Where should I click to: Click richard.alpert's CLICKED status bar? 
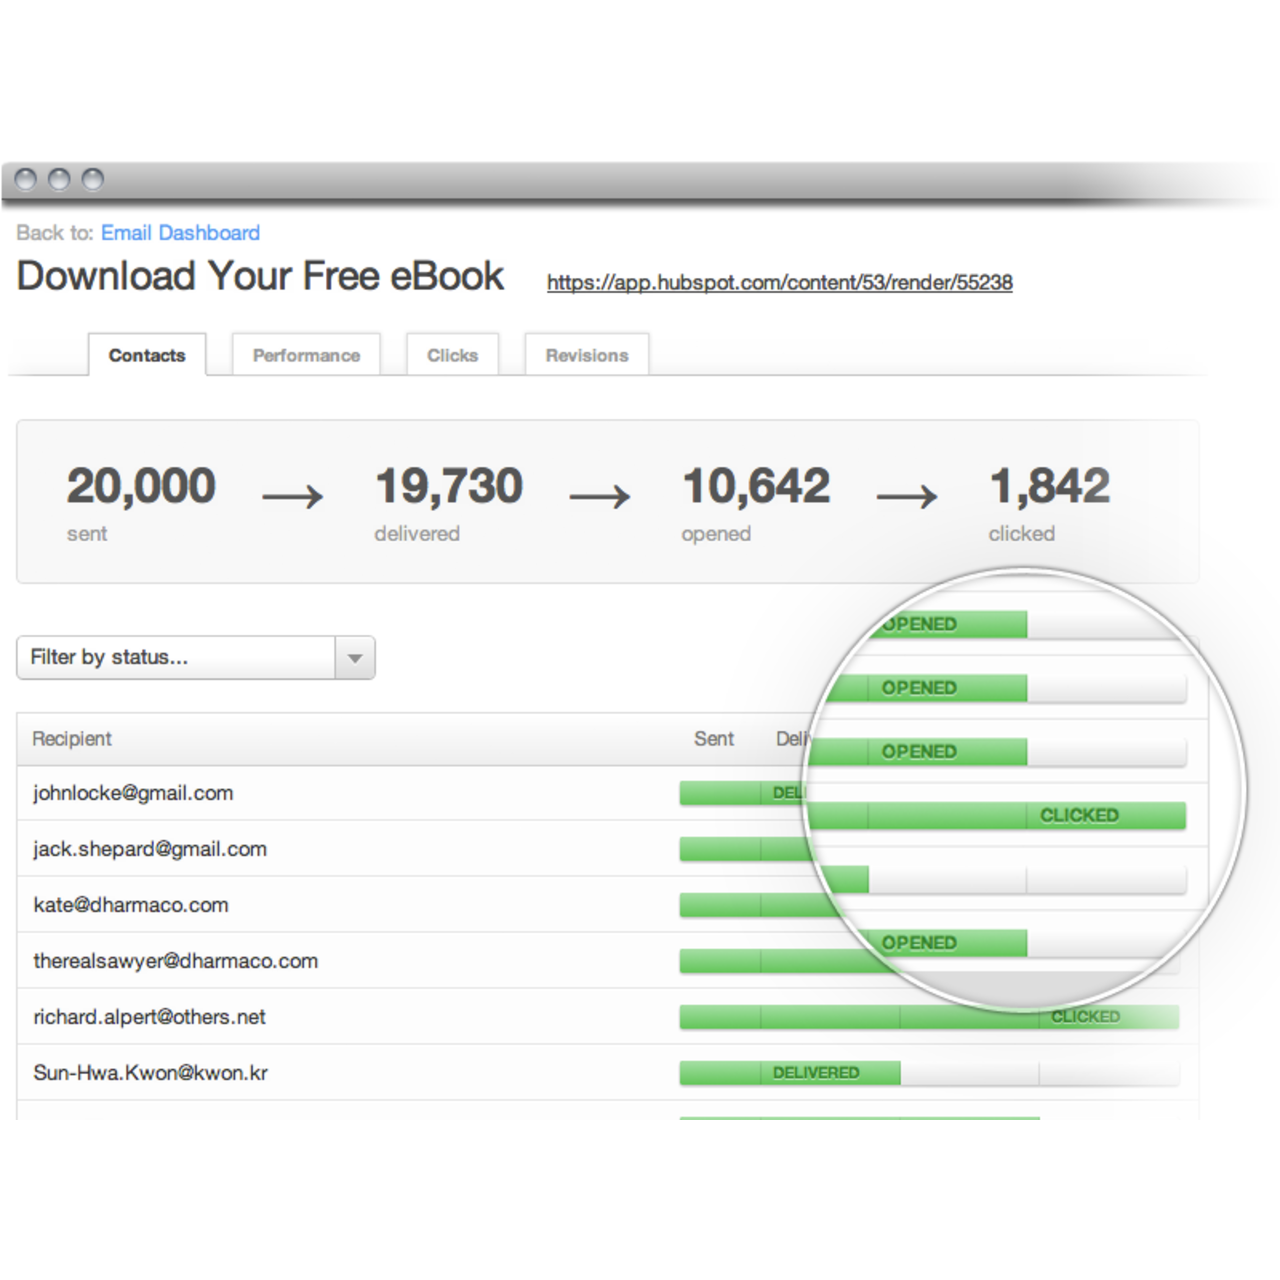coord(929,1017)
